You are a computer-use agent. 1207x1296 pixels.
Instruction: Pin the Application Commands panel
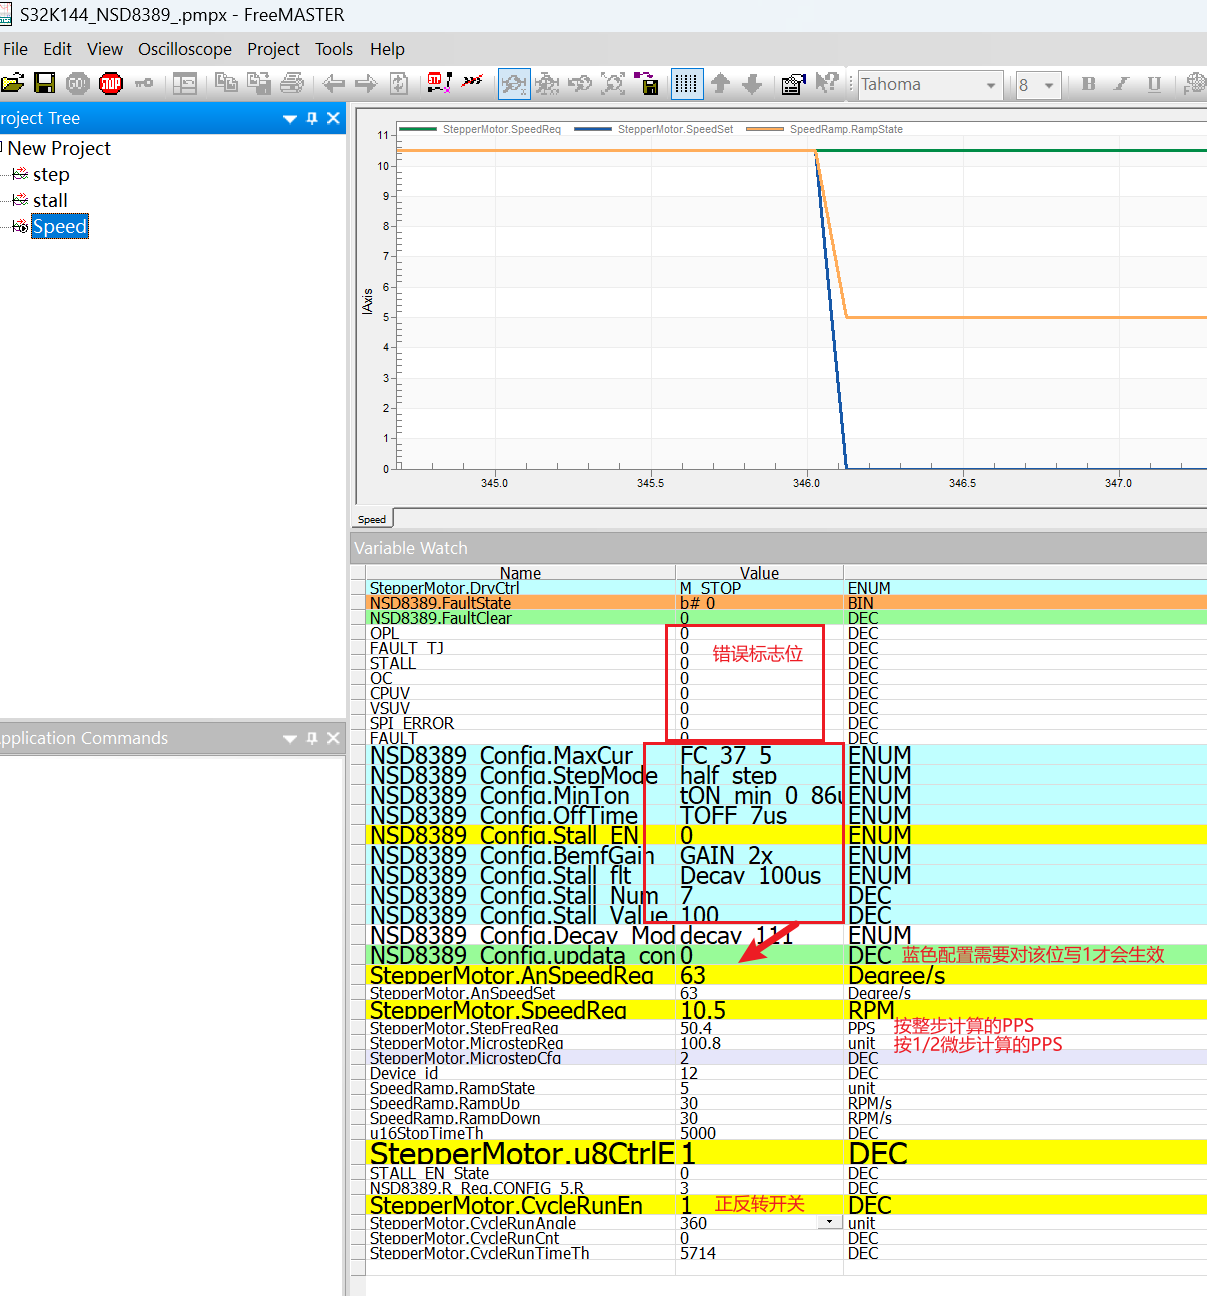[312, 738]
